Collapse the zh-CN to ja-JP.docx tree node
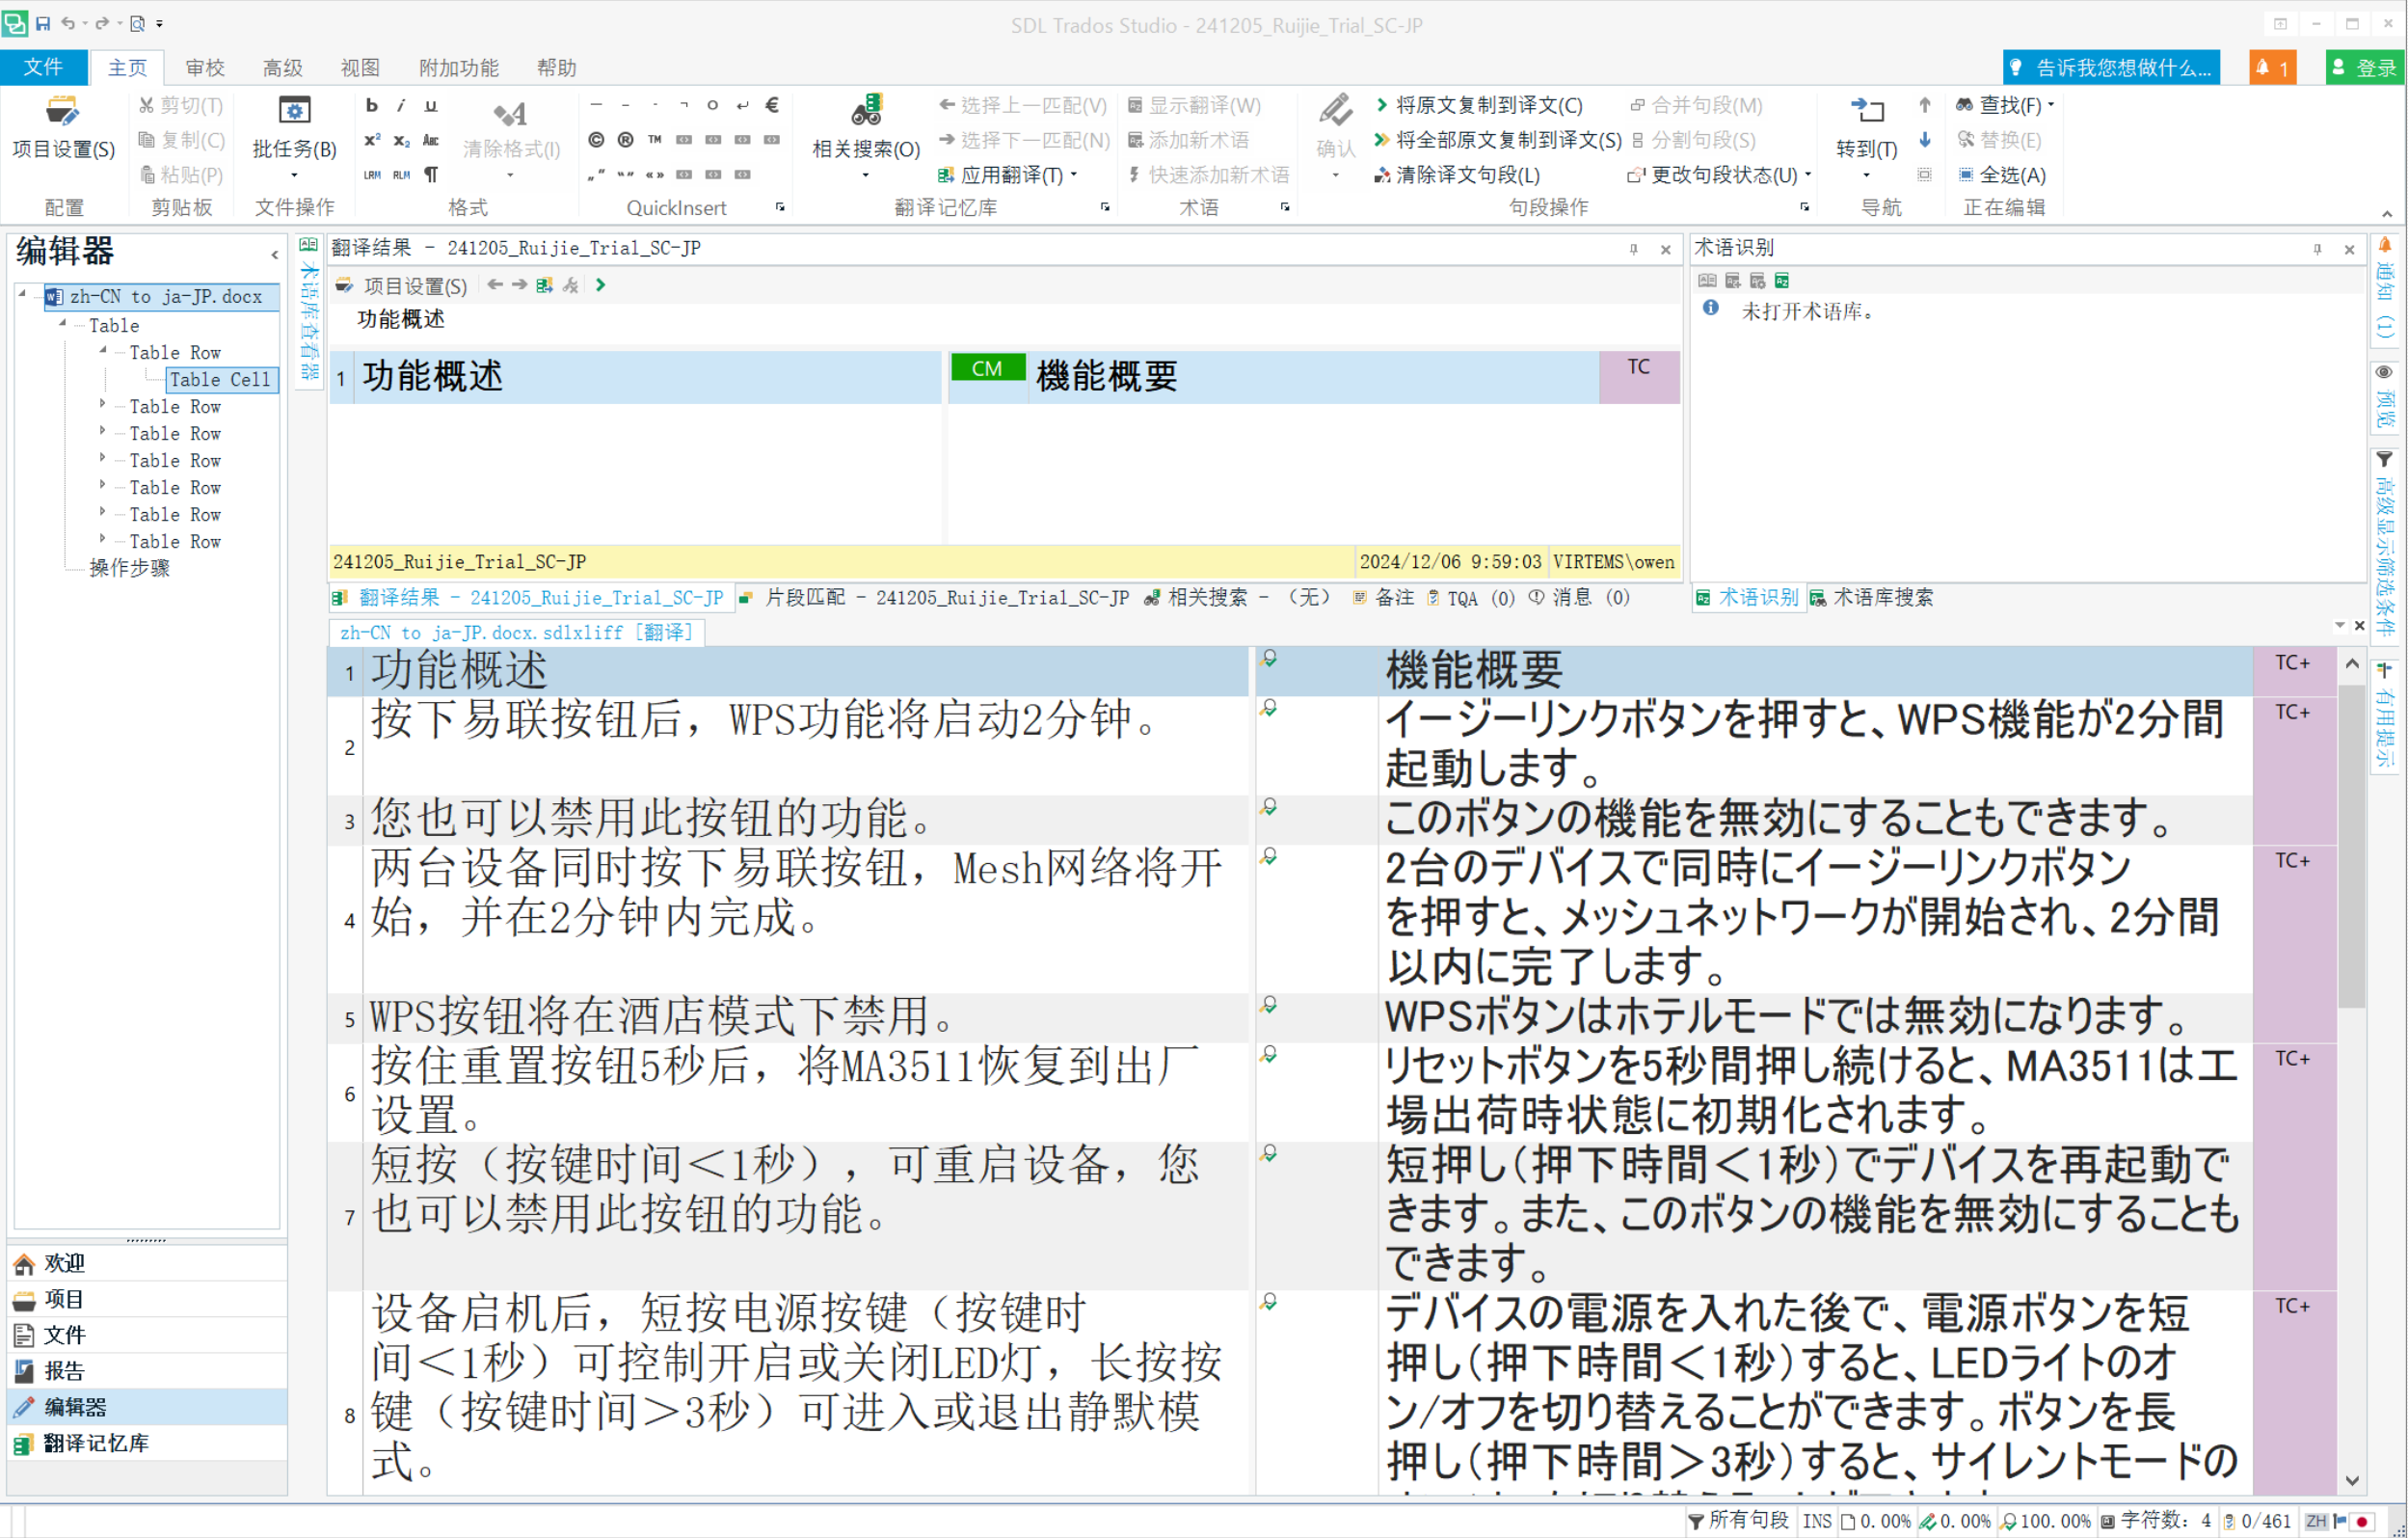The width and height of the screenshot is (2408, 1538). pyautogui.click(x=22, y=294)
